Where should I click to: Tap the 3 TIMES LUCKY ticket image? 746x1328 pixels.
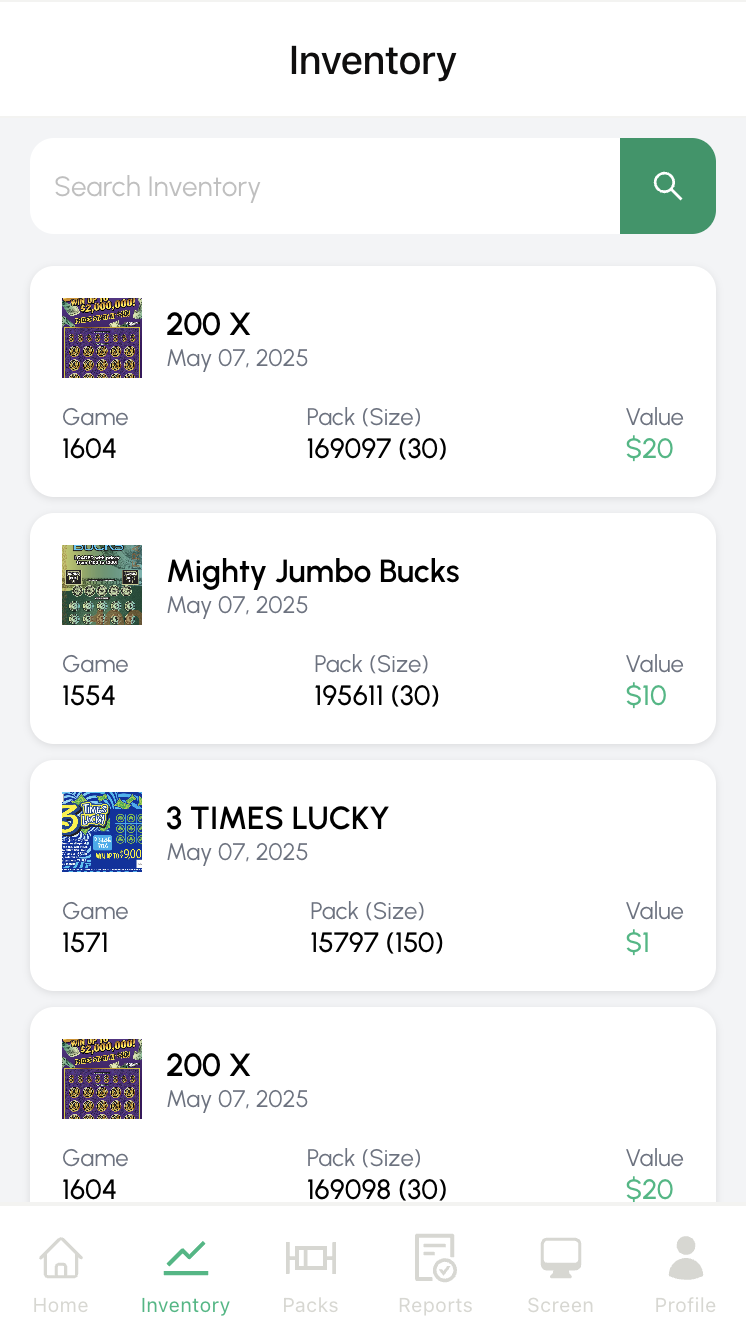[102, 832]
